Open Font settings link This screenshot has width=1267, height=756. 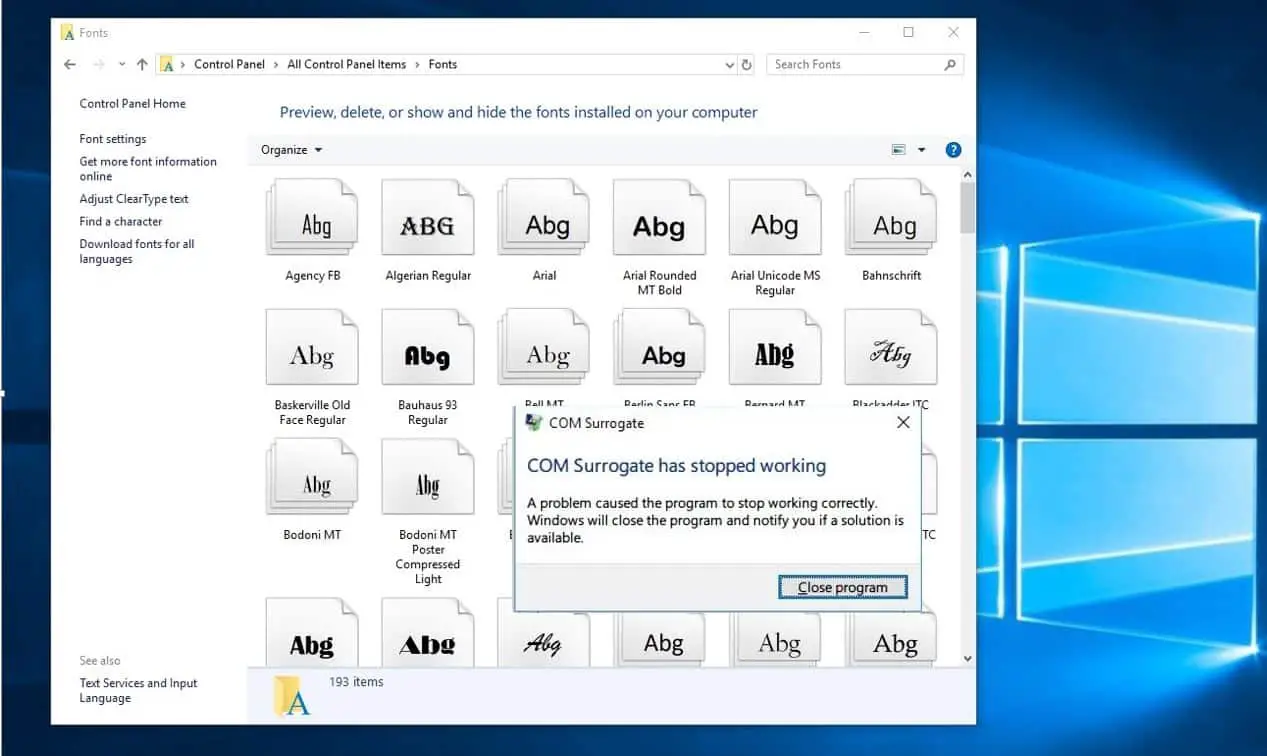pos(113,139)
